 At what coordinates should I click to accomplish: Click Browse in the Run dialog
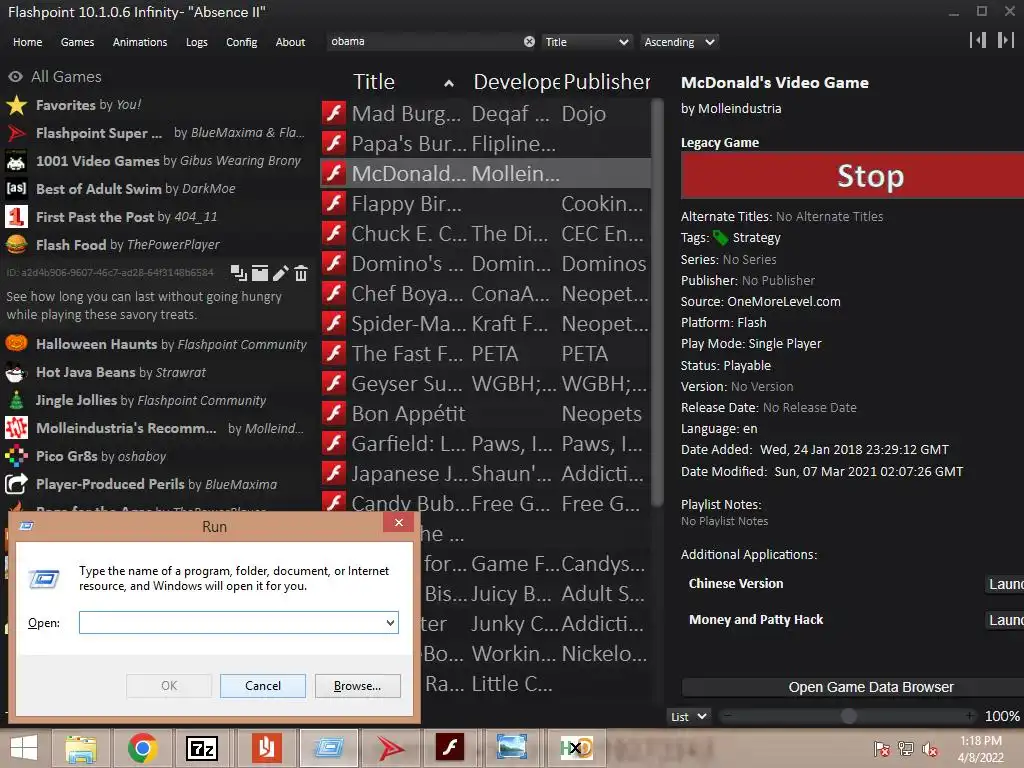357,686
